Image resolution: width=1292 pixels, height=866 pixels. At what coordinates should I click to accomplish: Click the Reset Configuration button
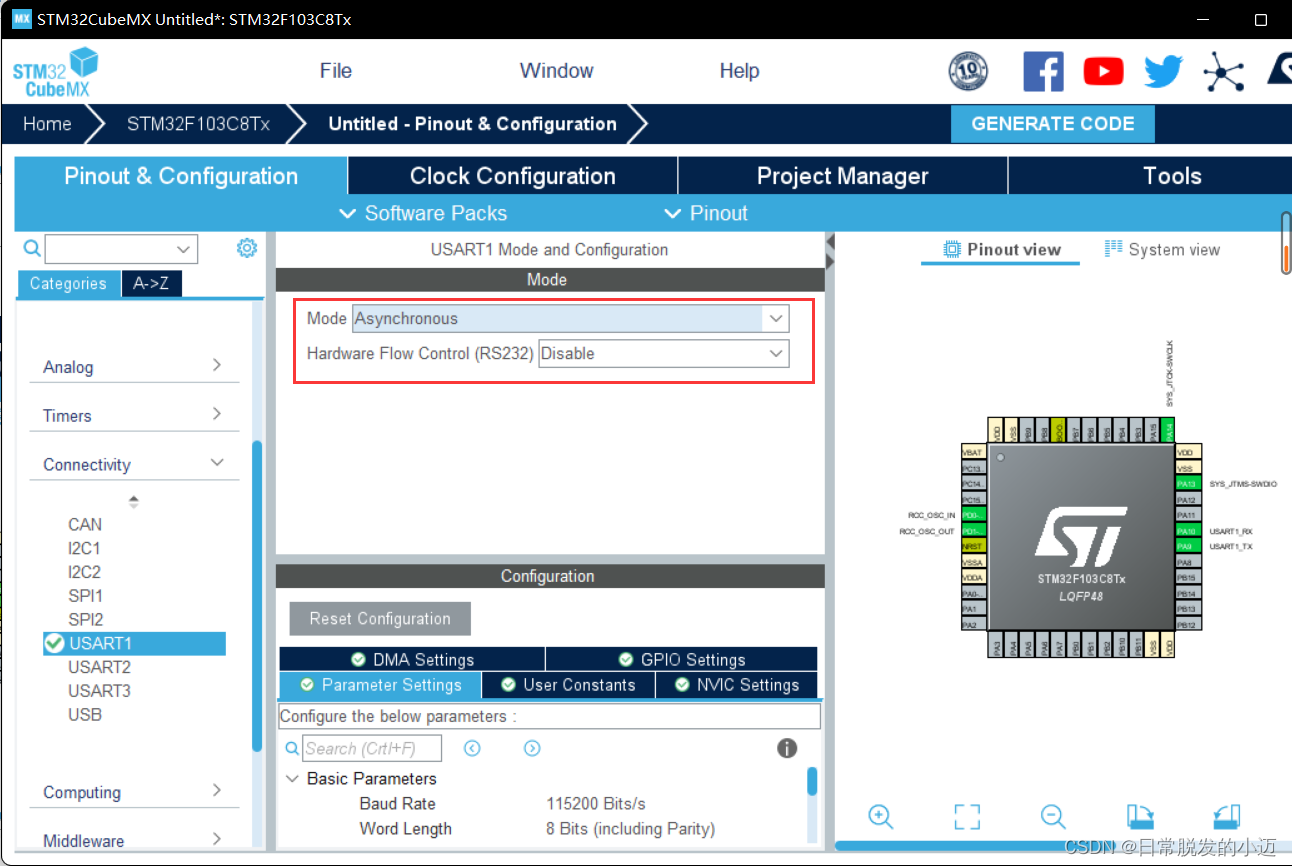pos(380,619)
